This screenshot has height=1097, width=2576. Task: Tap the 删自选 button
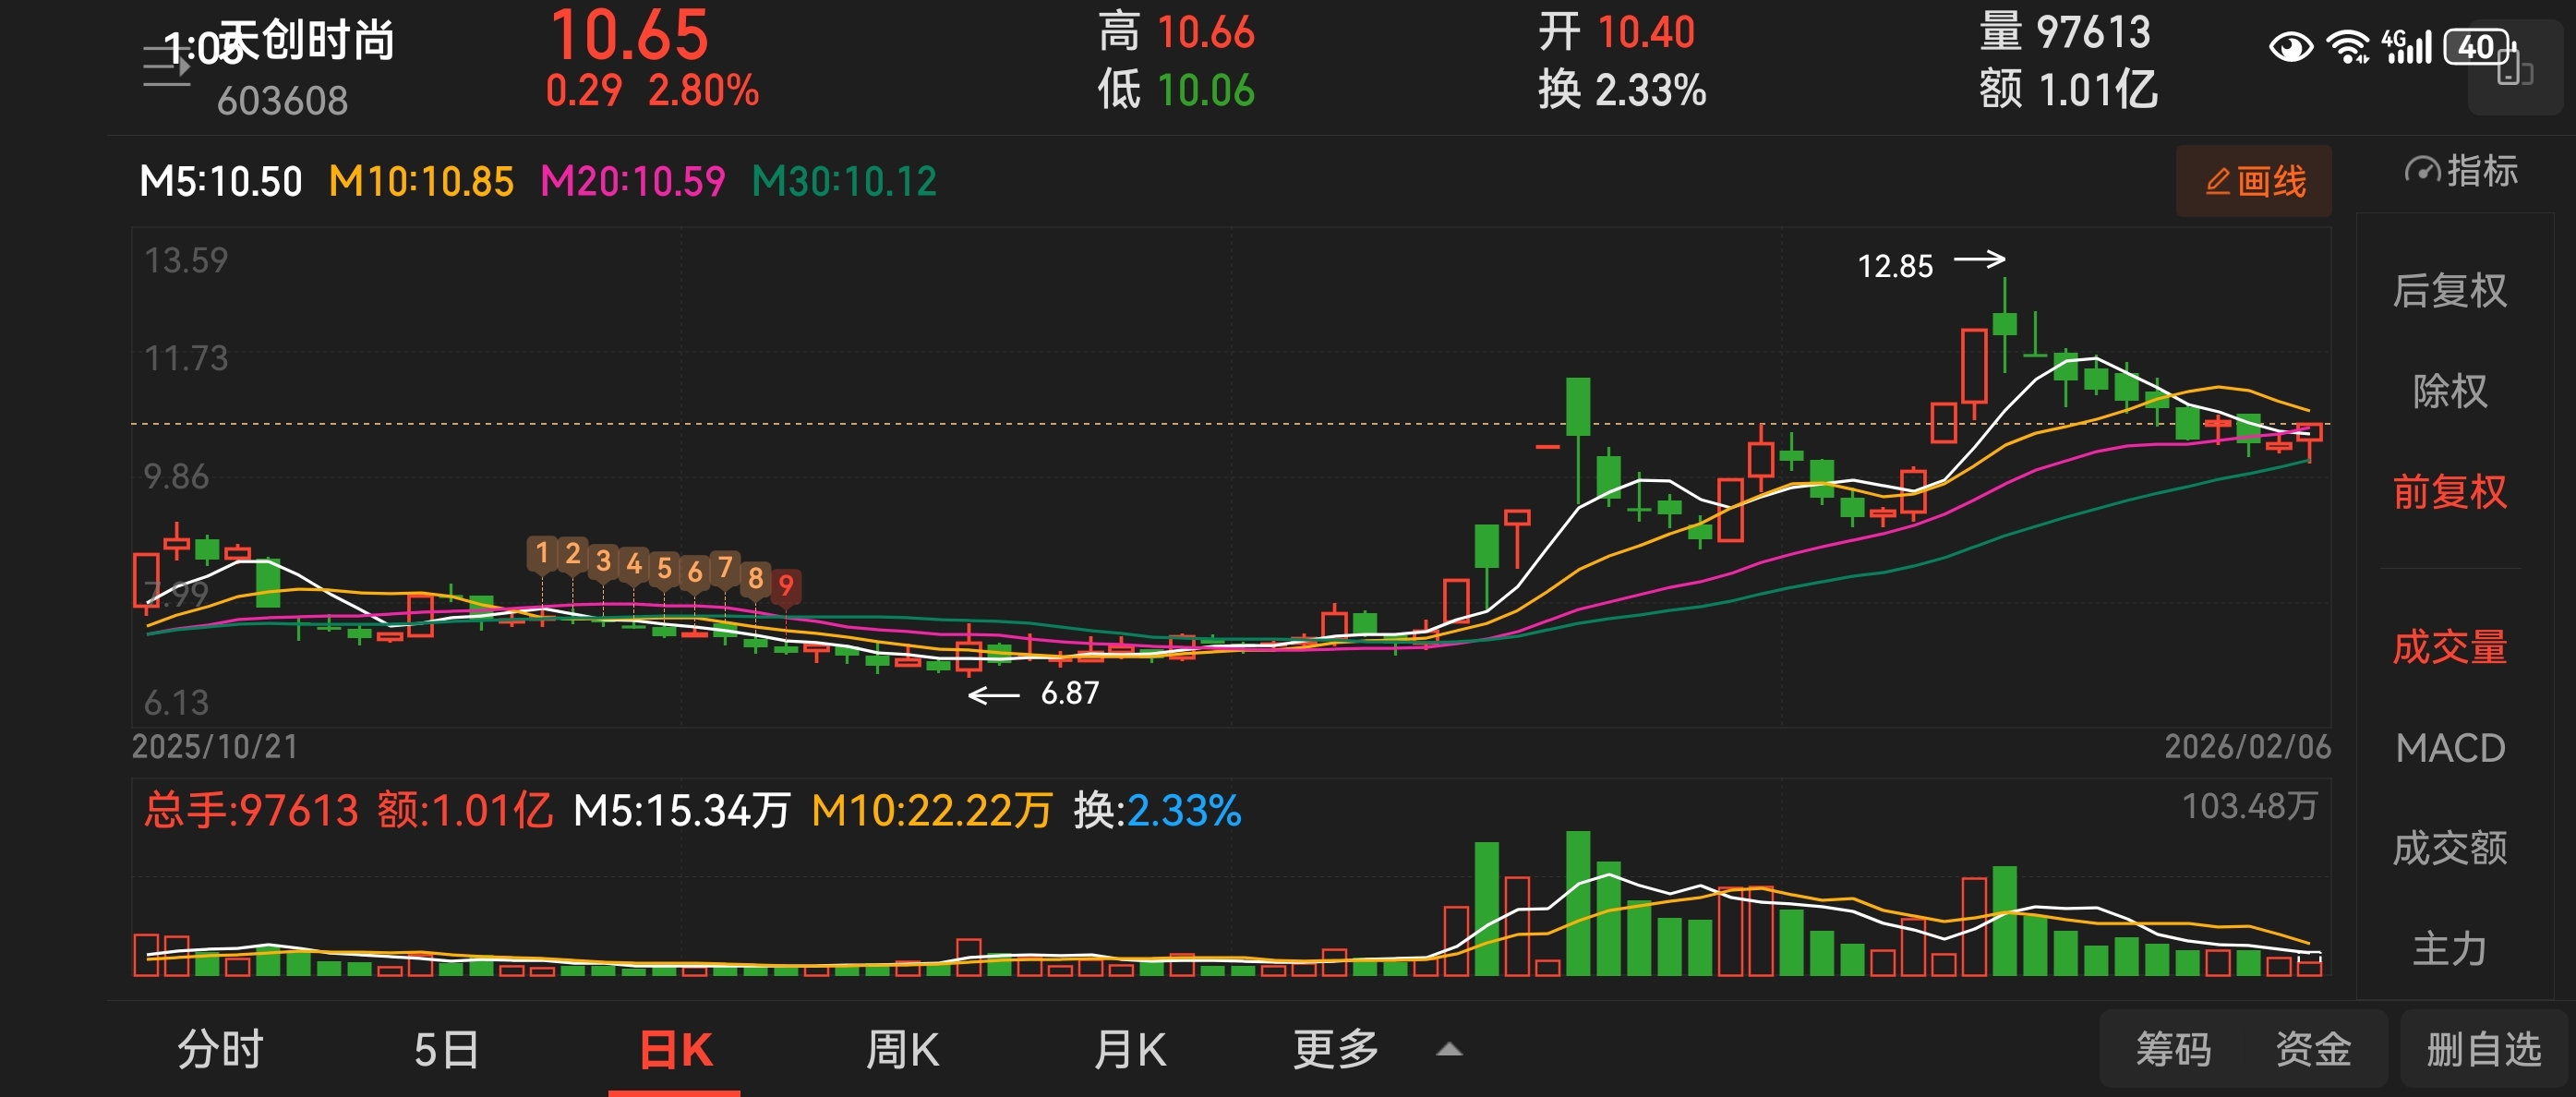[2483, 1050]
